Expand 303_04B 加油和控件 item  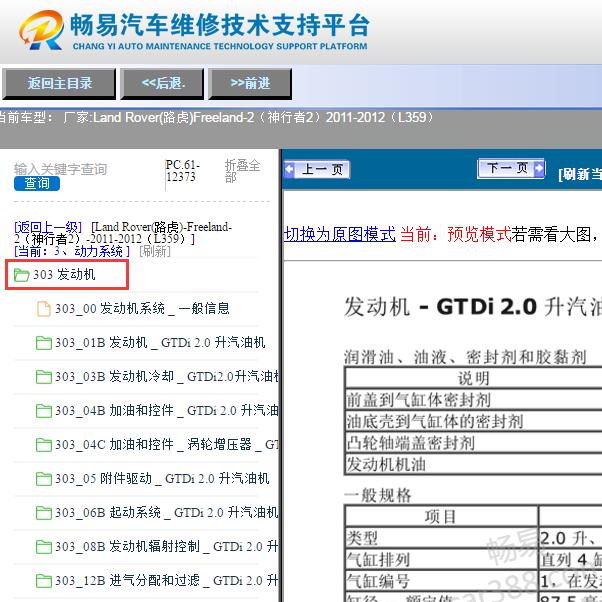[167, 411]
